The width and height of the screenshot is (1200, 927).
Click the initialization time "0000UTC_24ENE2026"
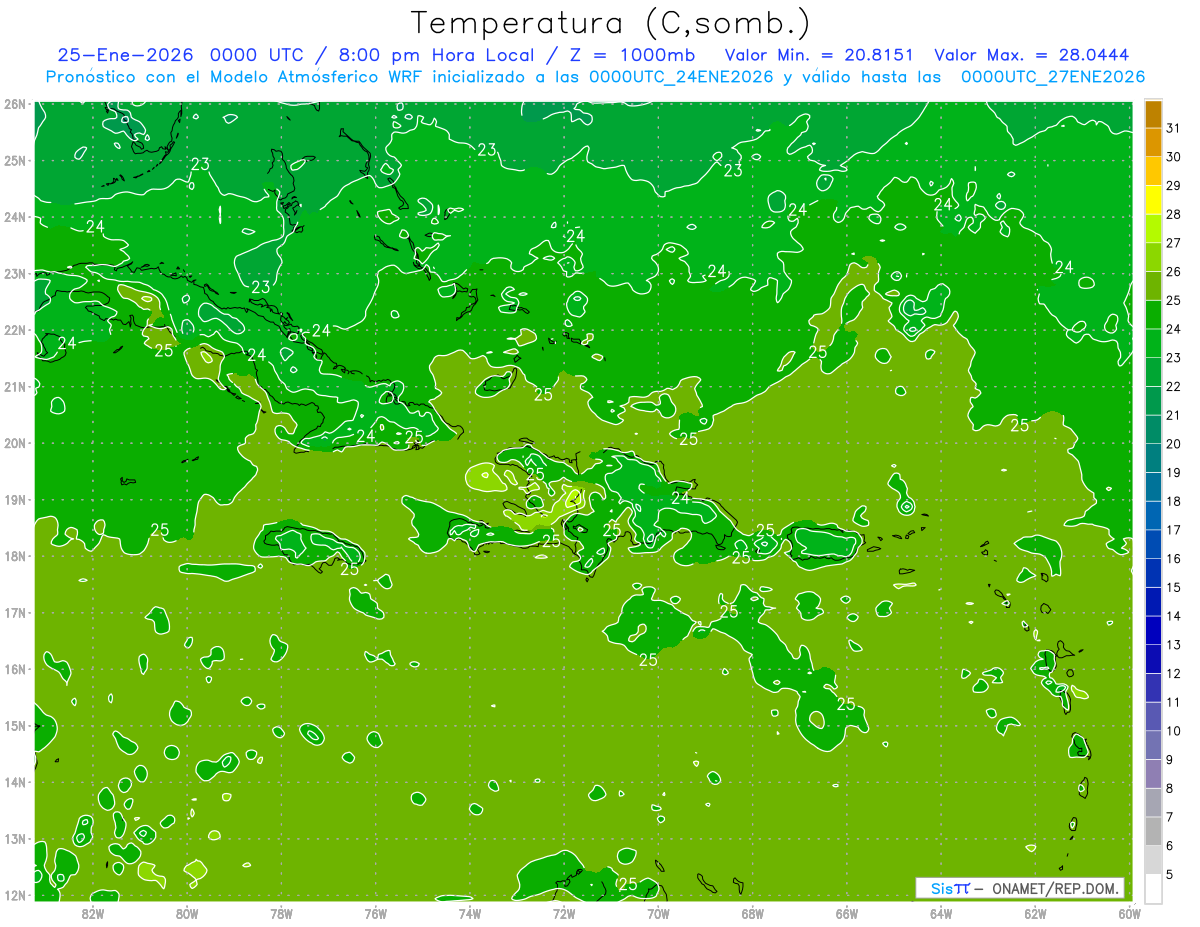pyautogui.click(x=681, y=77)
